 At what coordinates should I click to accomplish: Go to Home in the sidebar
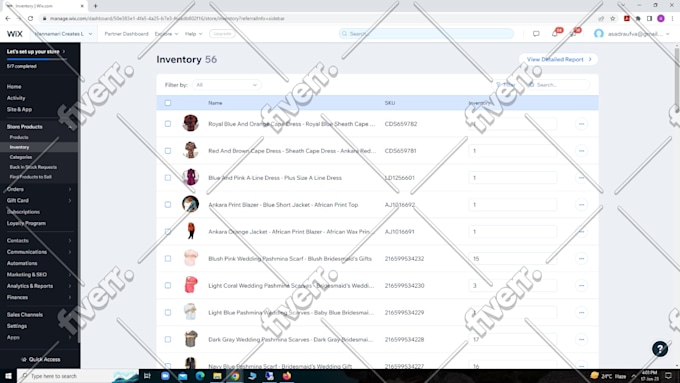click(14, 87)
